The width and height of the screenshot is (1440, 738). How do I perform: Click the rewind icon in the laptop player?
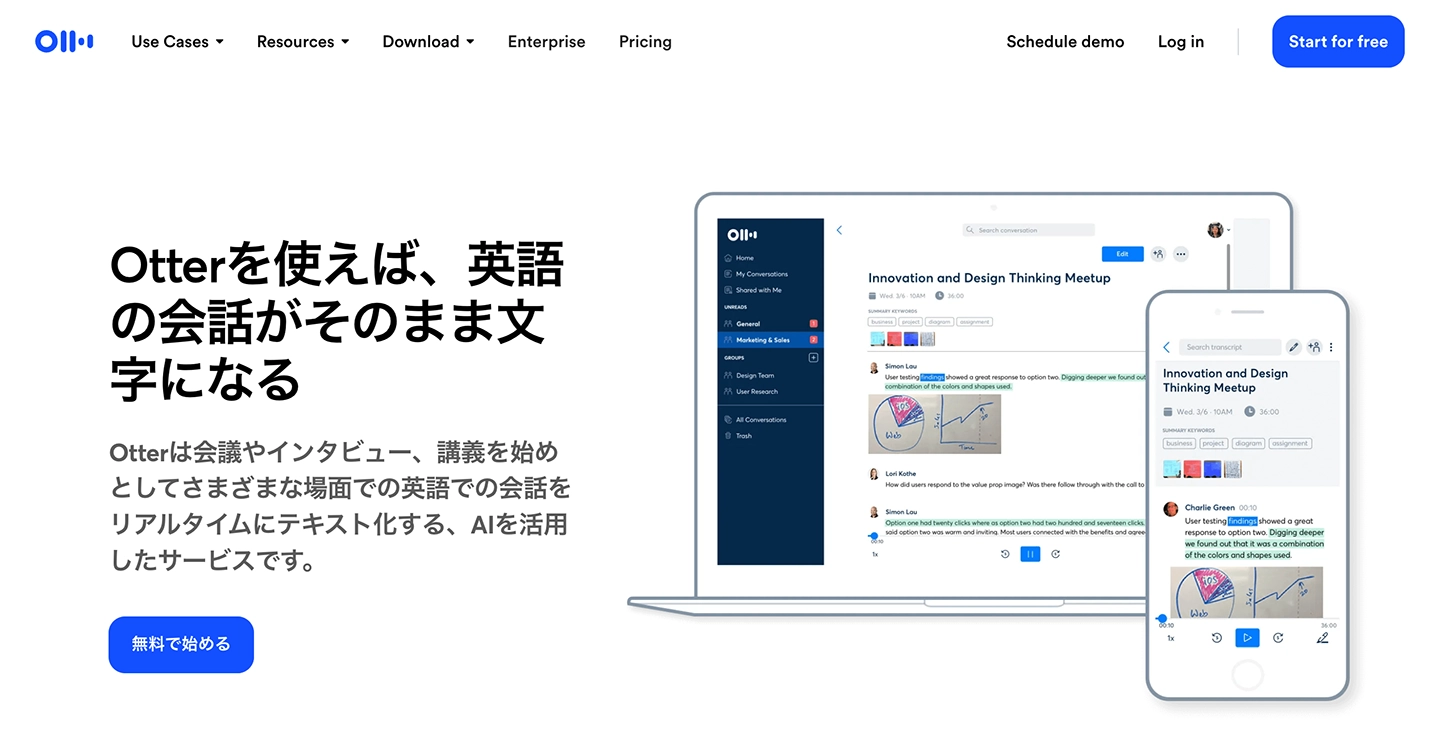click(x=1005, y=554)
